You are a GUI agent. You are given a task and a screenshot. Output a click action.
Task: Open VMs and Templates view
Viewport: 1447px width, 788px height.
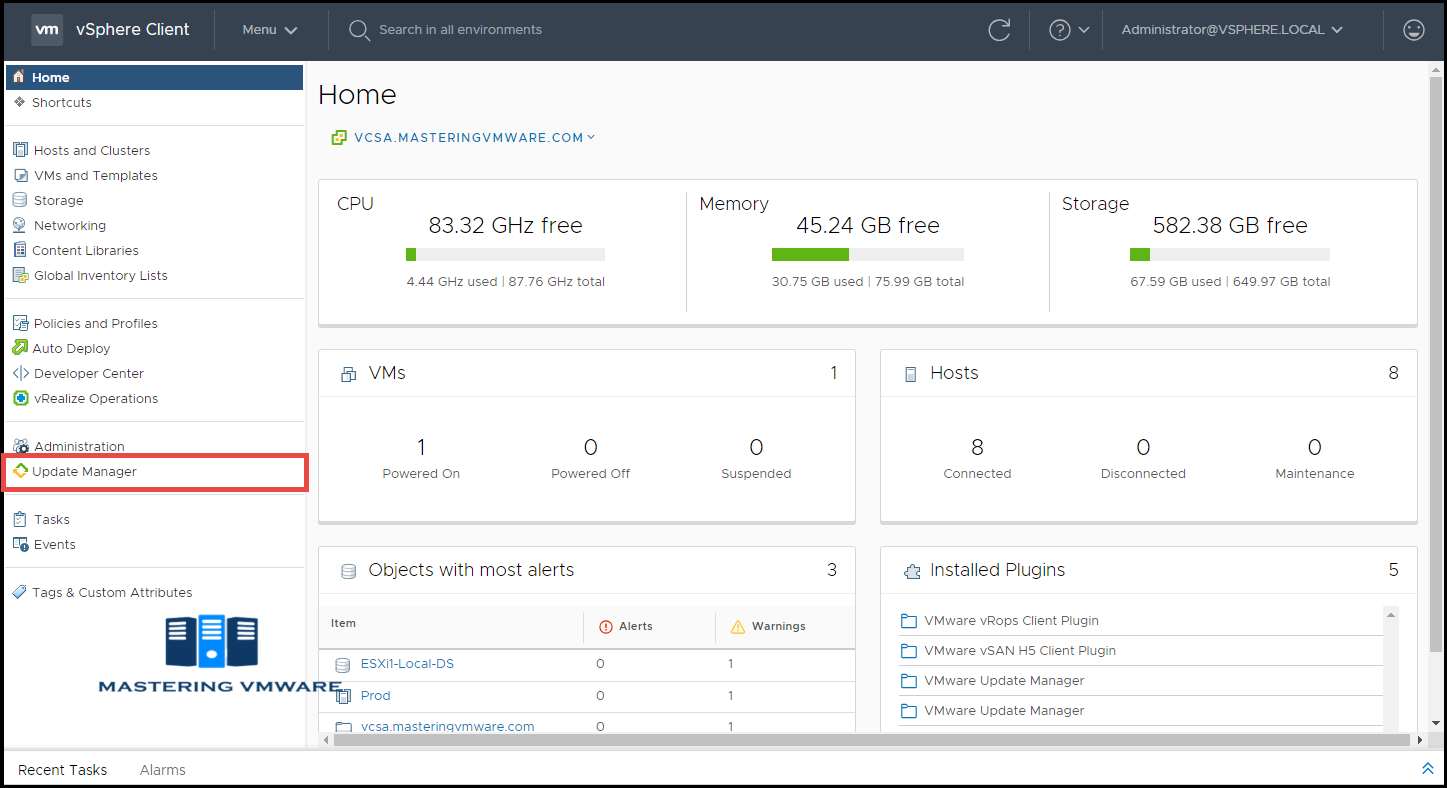pyautogui.click(x=96, y=175)
